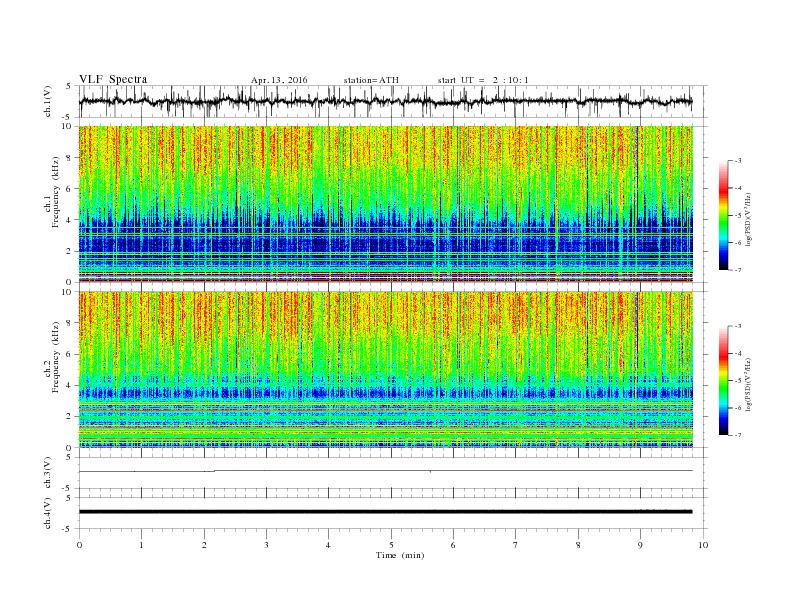792x612 pixels.
Task: Click time axis tick label "5"
Action: (391, 545)
